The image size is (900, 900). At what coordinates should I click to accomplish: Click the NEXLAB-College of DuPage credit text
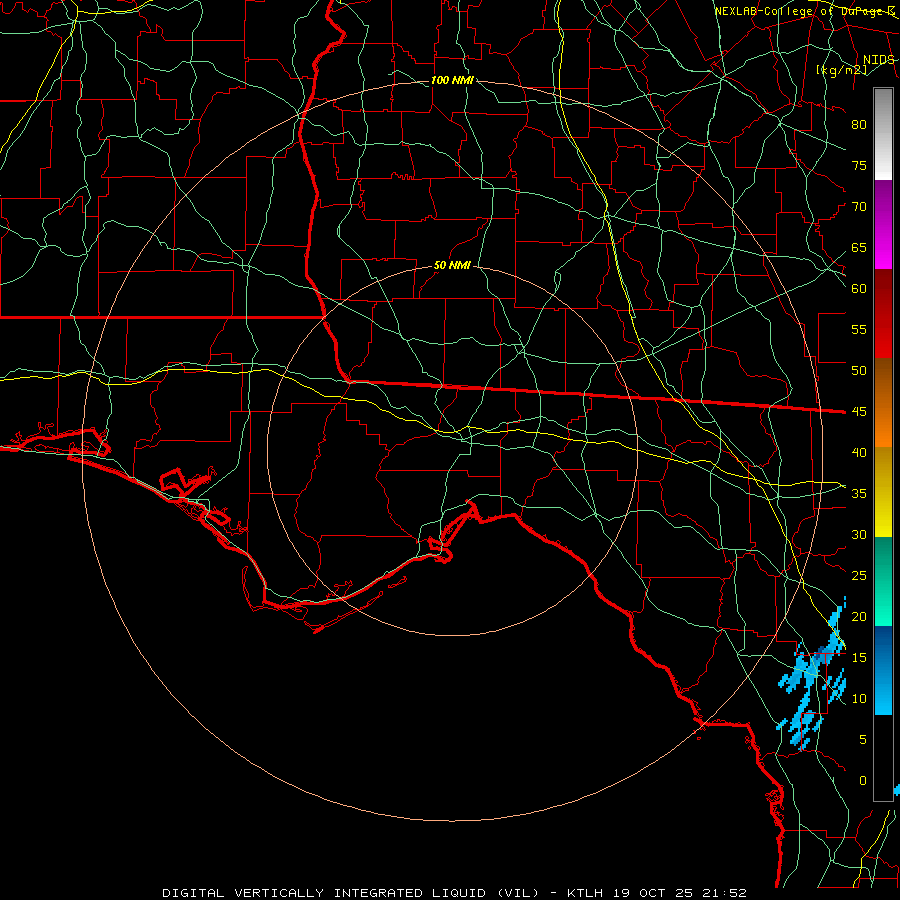tap(805, 11)
